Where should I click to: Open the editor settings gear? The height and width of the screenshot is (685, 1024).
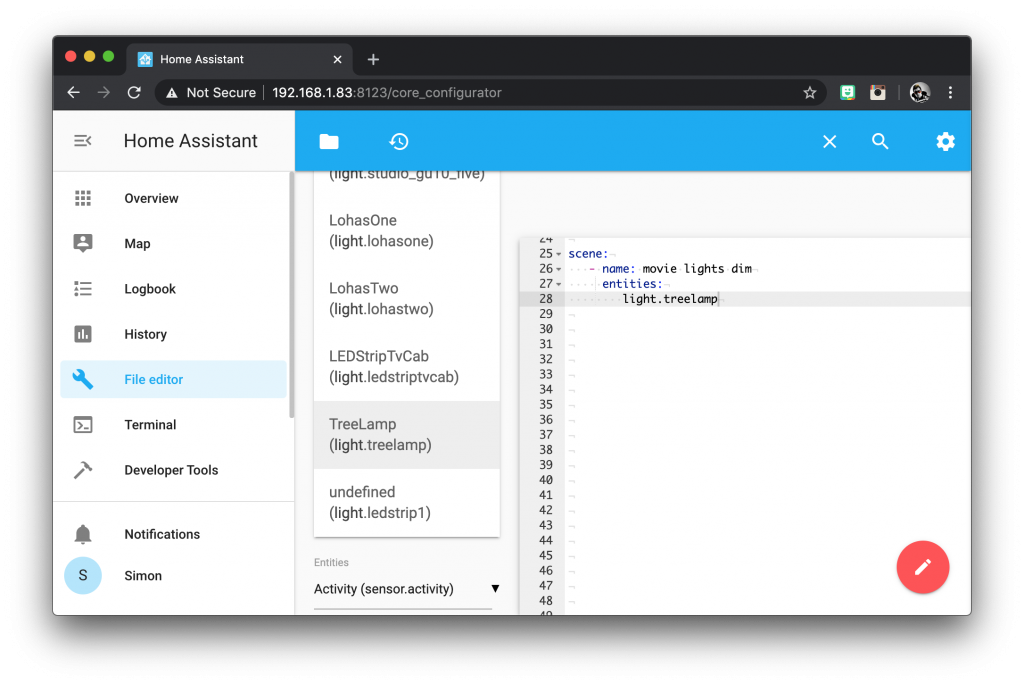click(945, 141)
